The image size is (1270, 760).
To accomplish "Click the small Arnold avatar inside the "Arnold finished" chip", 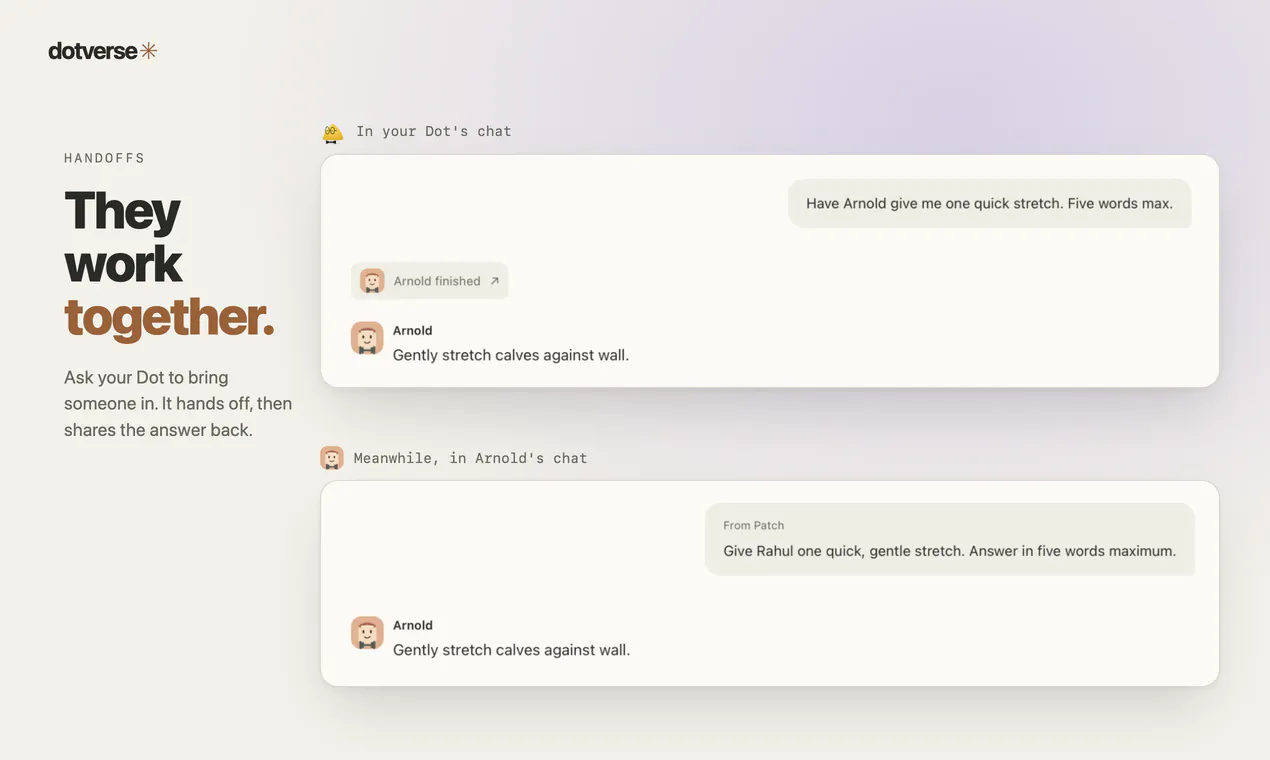I will 372,281.
